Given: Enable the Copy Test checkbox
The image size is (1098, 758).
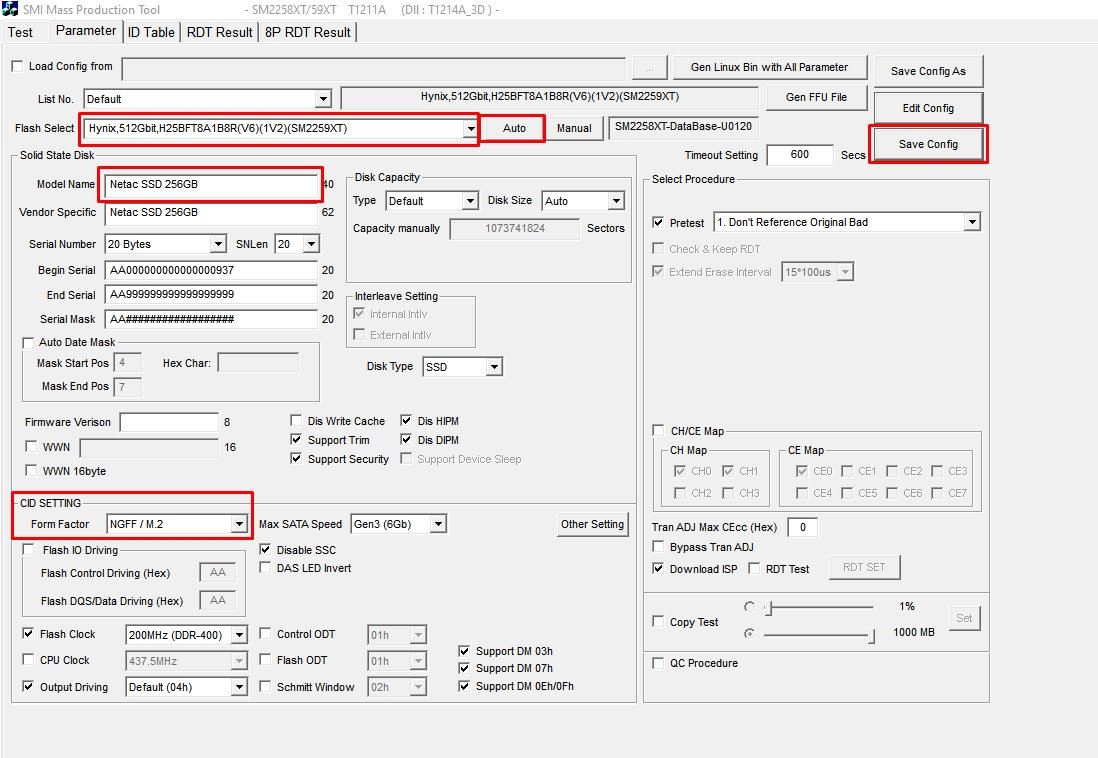Looking at the screenshot, I should click(658, 621).
